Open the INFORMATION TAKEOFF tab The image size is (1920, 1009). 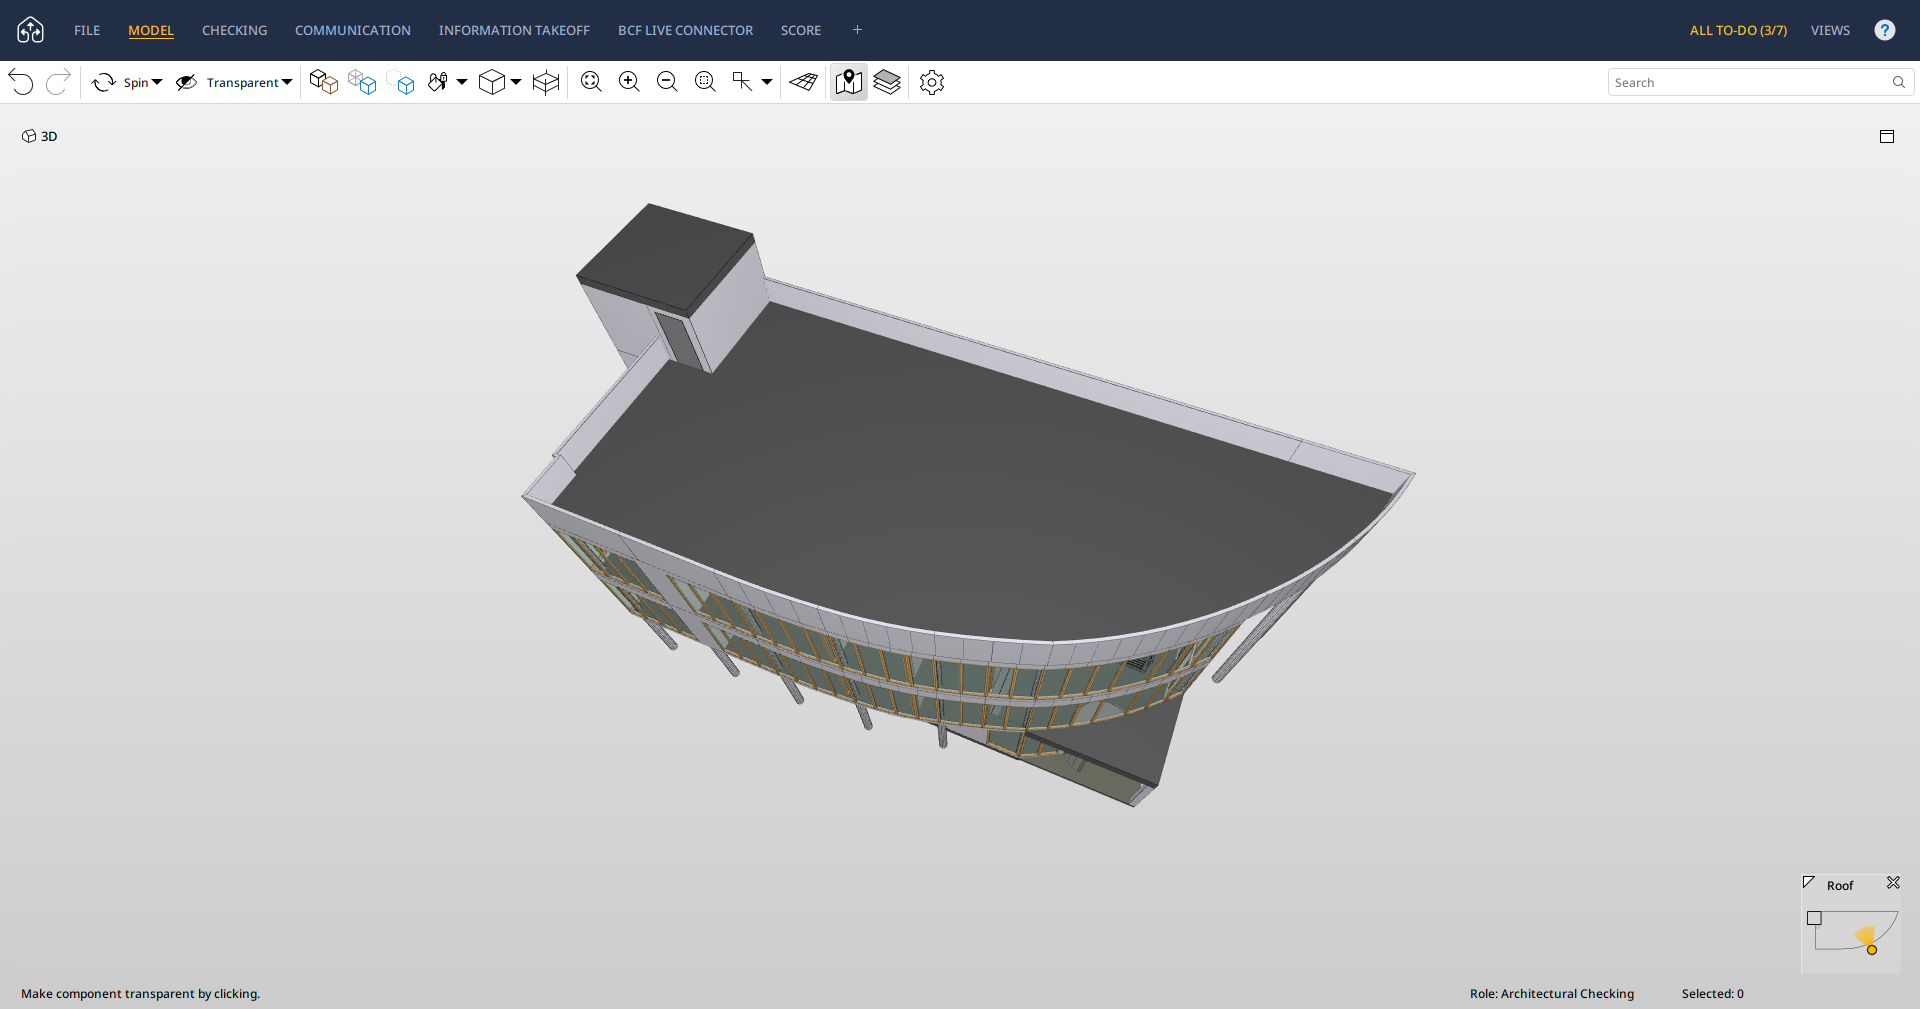click(514, 30)
